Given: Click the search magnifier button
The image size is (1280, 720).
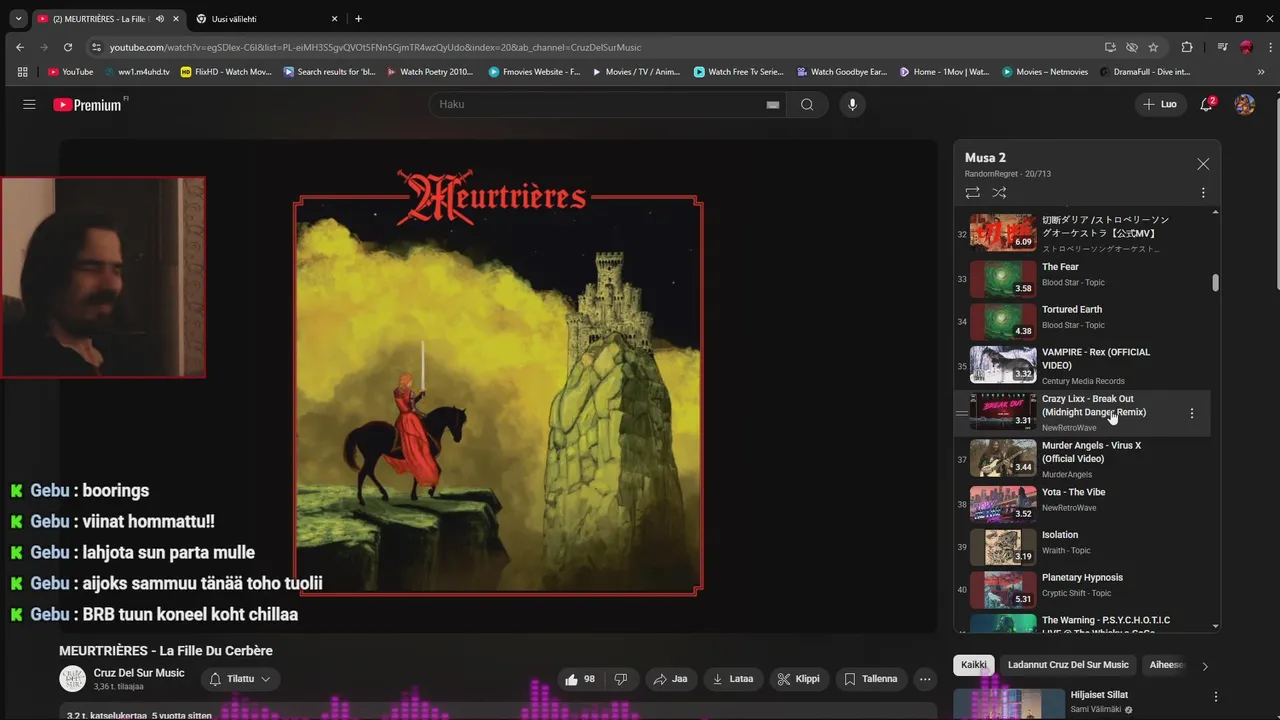Looking at the screenshot, I should coord(807,104).
